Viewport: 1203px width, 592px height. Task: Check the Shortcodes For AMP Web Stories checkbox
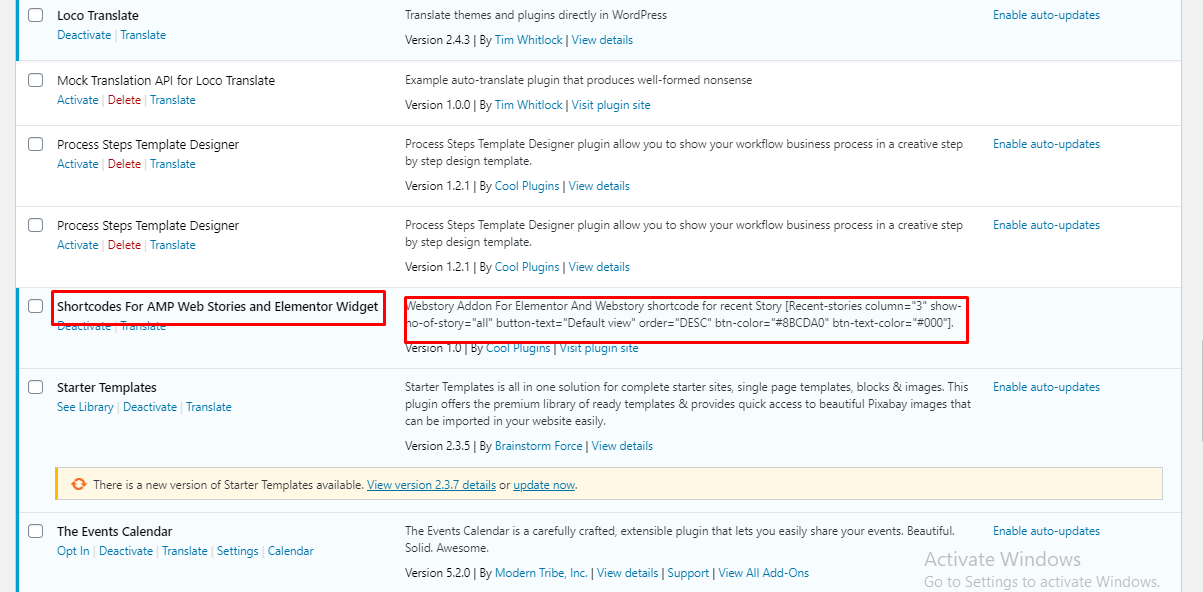coord(36,306)
